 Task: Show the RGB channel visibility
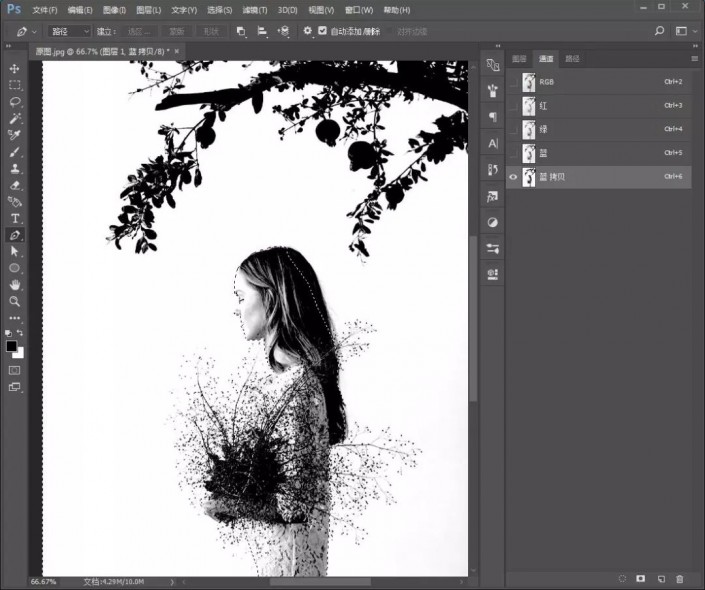(x=514, y=82)
